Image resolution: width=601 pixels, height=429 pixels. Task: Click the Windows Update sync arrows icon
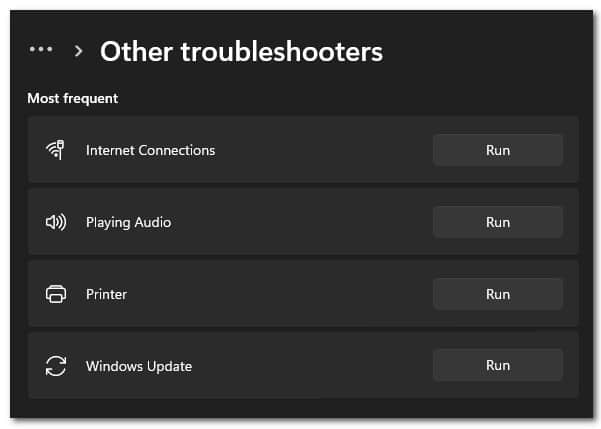[x=56, y=366]
